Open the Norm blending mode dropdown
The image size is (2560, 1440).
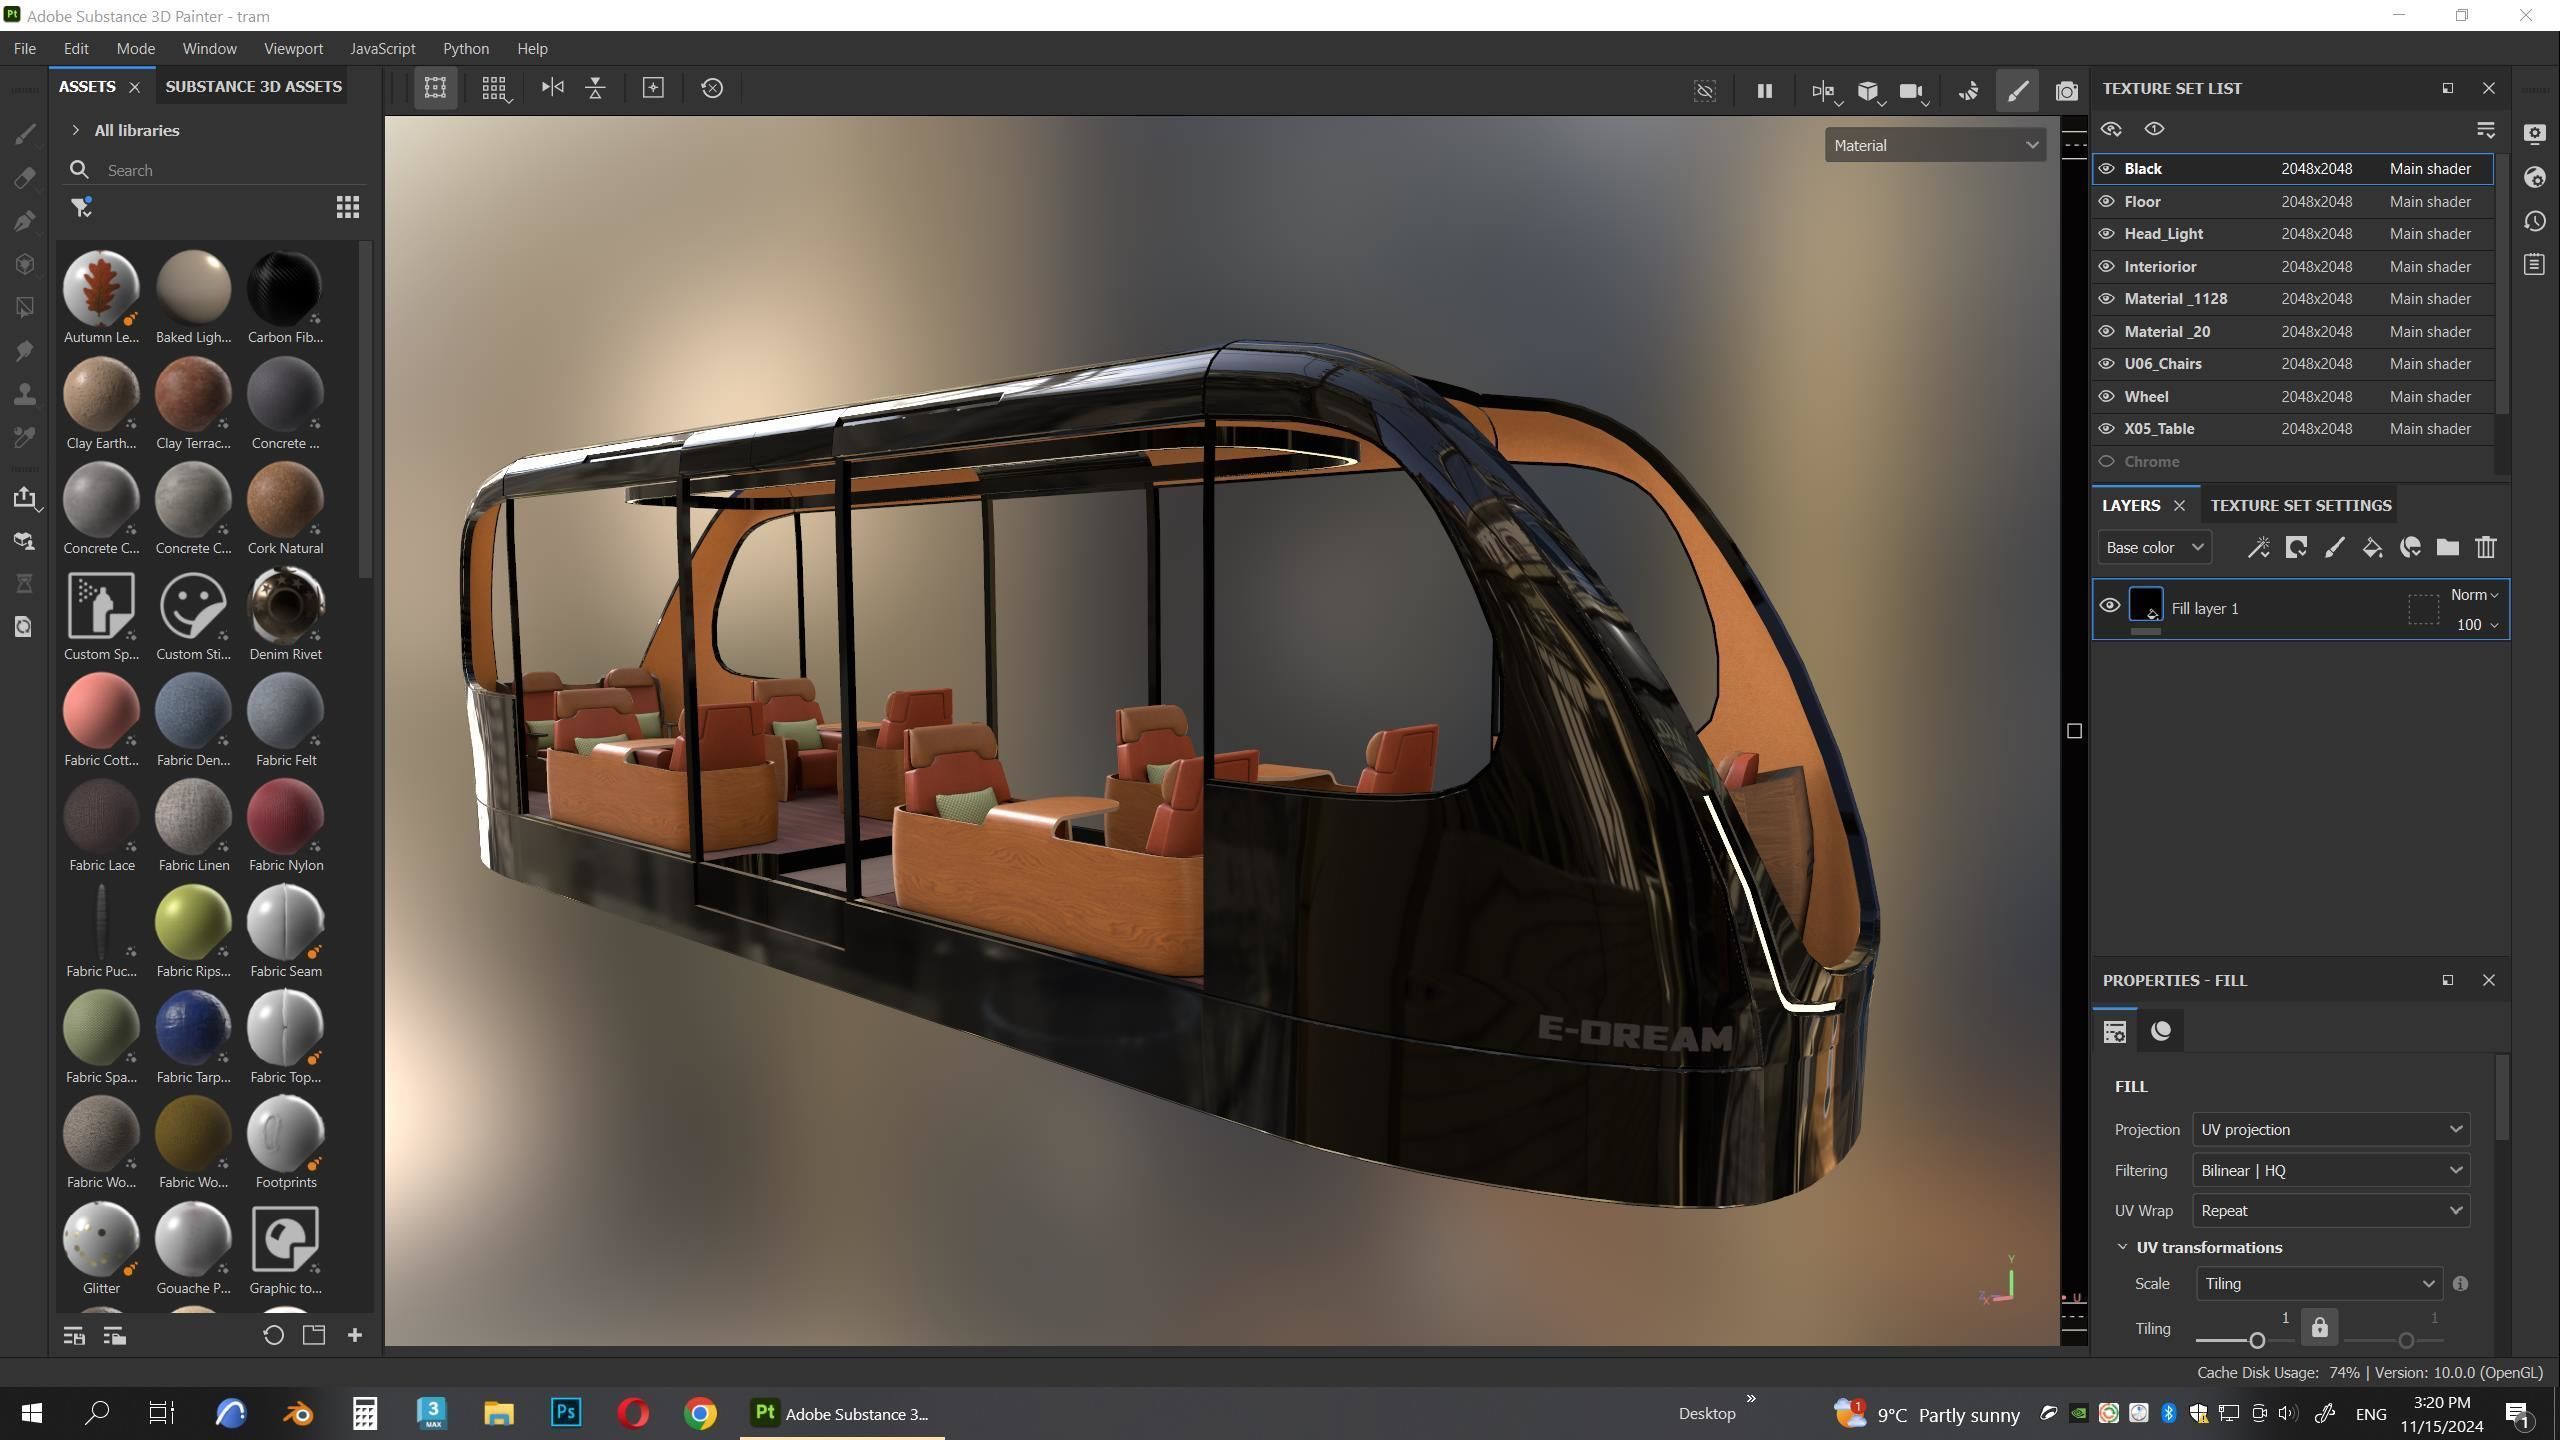coord(2473,595)
